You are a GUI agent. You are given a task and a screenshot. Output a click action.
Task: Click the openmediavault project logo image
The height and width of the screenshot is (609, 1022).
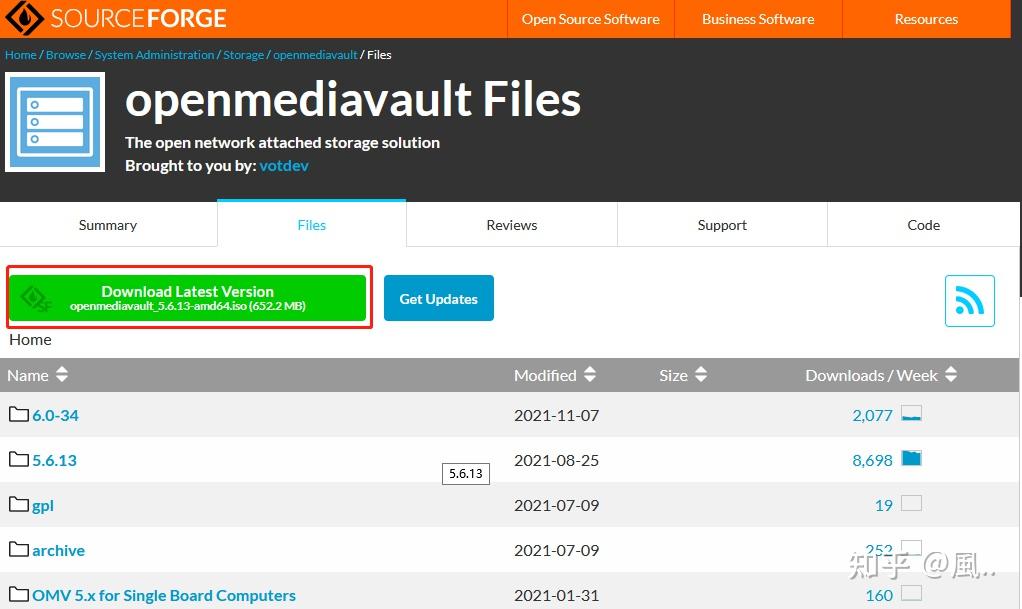[x=55, y=120]
